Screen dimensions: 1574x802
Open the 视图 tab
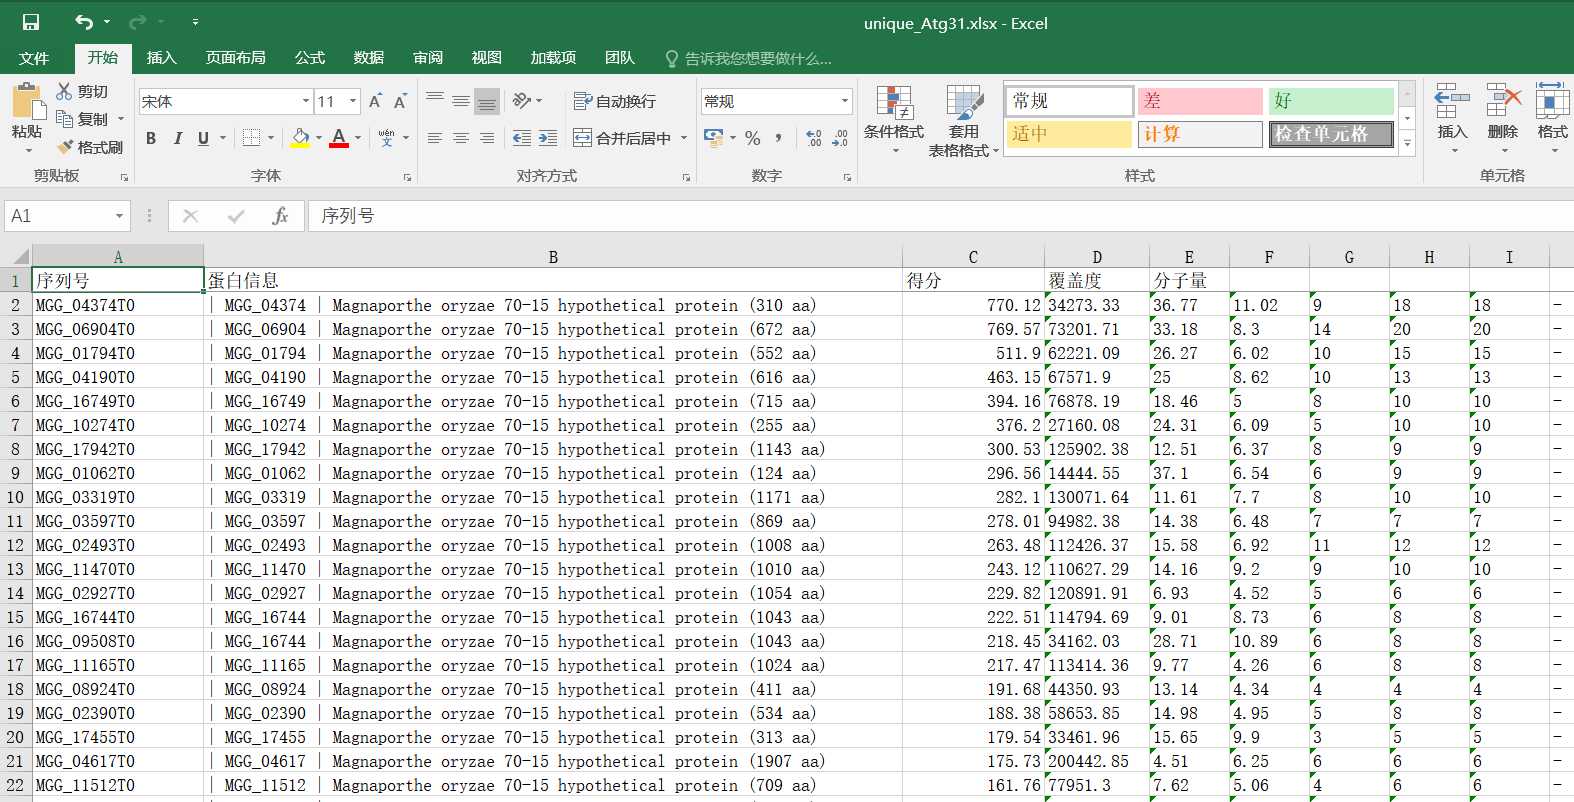[487, 58]
